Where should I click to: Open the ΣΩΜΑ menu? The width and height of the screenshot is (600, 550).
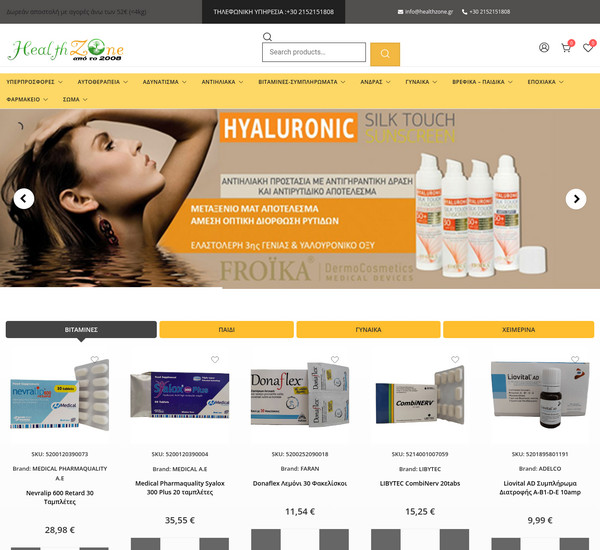(75, 100)
